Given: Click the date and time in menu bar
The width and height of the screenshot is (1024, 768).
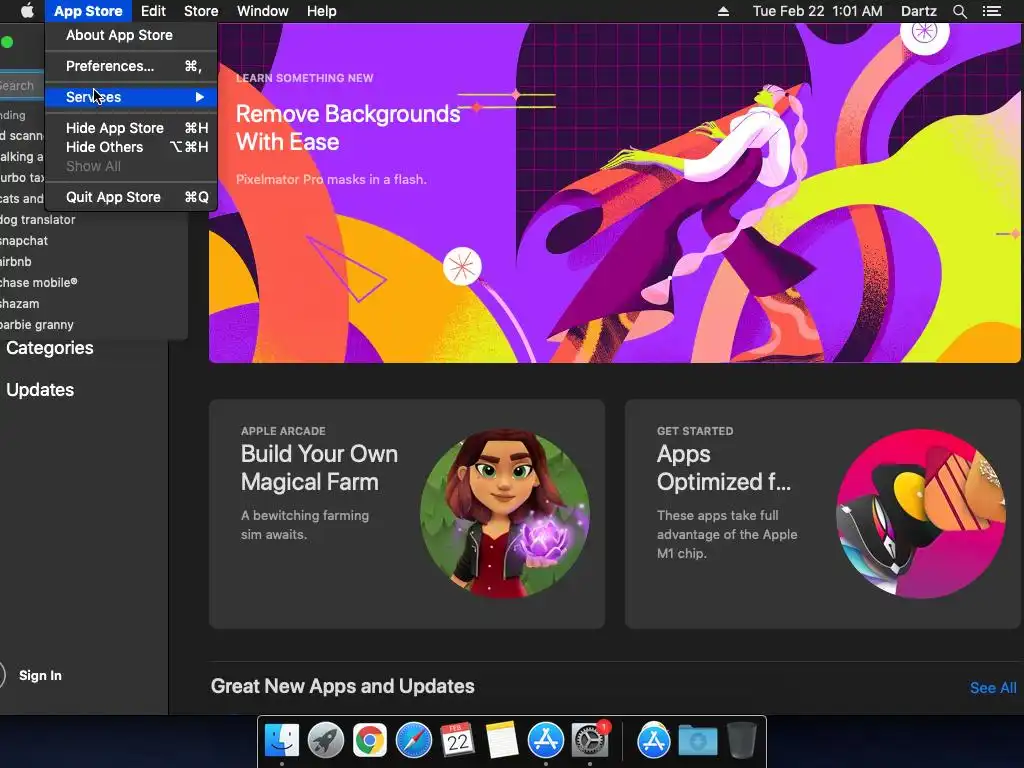Looking at the screenshot, I should (817, 11).
